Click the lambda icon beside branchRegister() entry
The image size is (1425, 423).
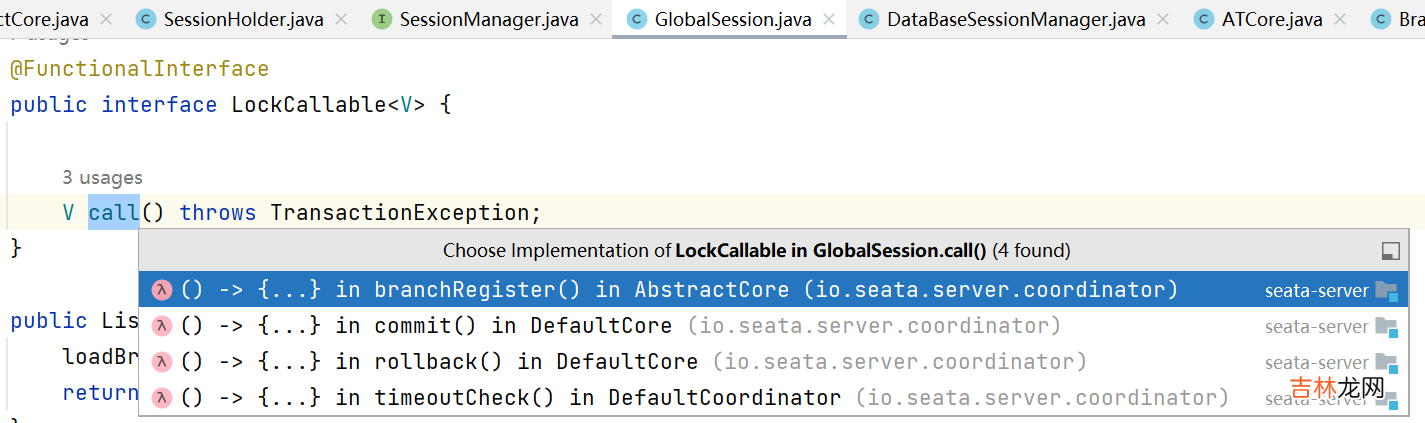[161, 291]
